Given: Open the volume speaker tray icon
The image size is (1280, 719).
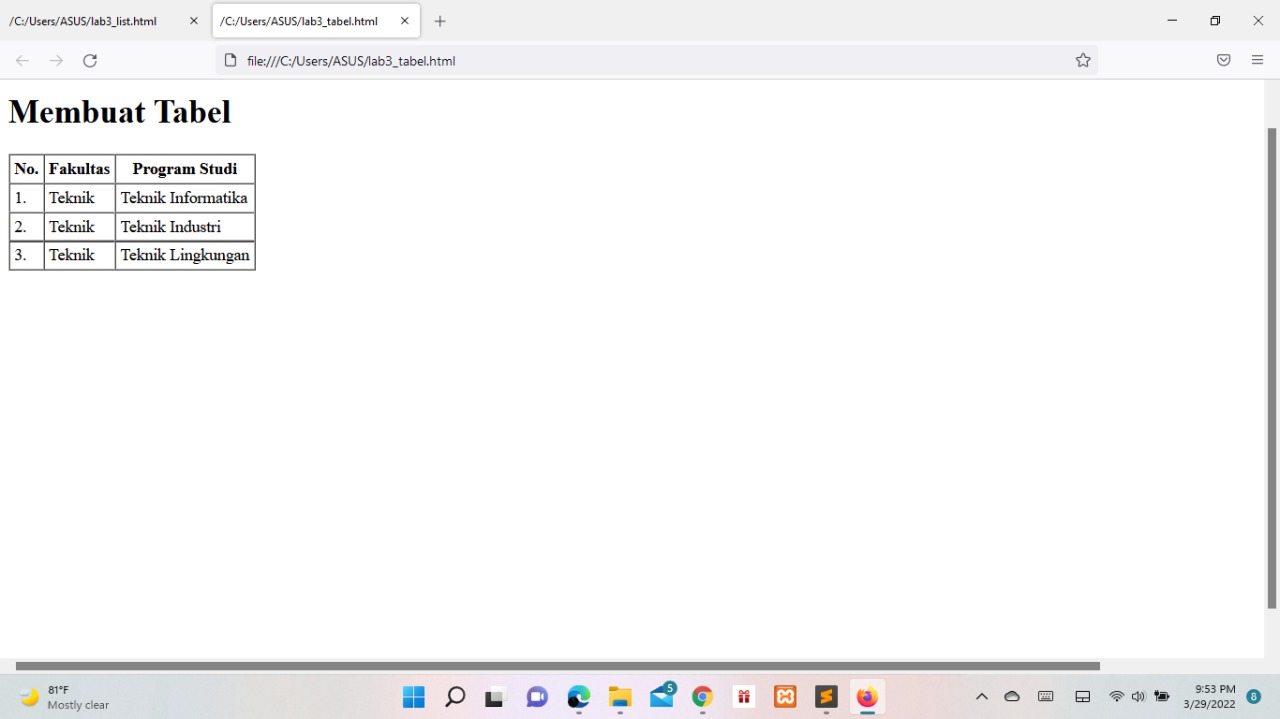Looking at the screenshot, I should click(1138, 697).
